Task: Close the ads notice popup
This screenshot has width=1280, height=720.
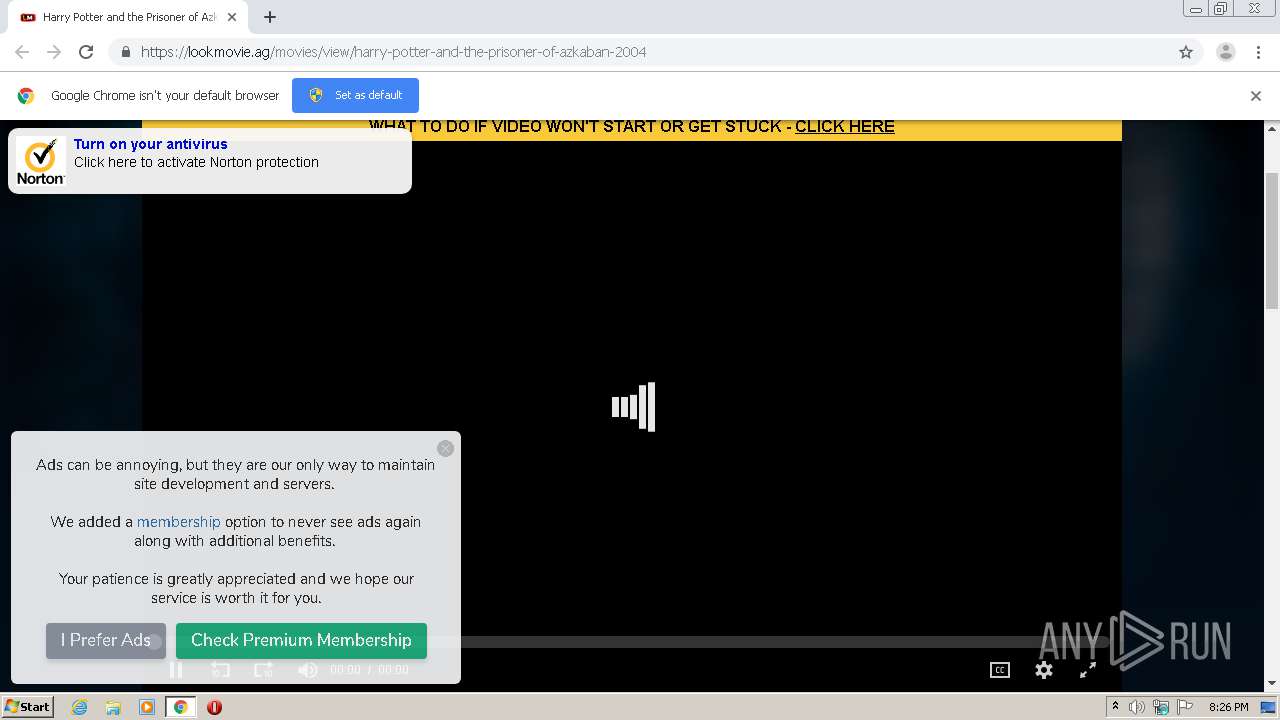Action: coord(446,449)
